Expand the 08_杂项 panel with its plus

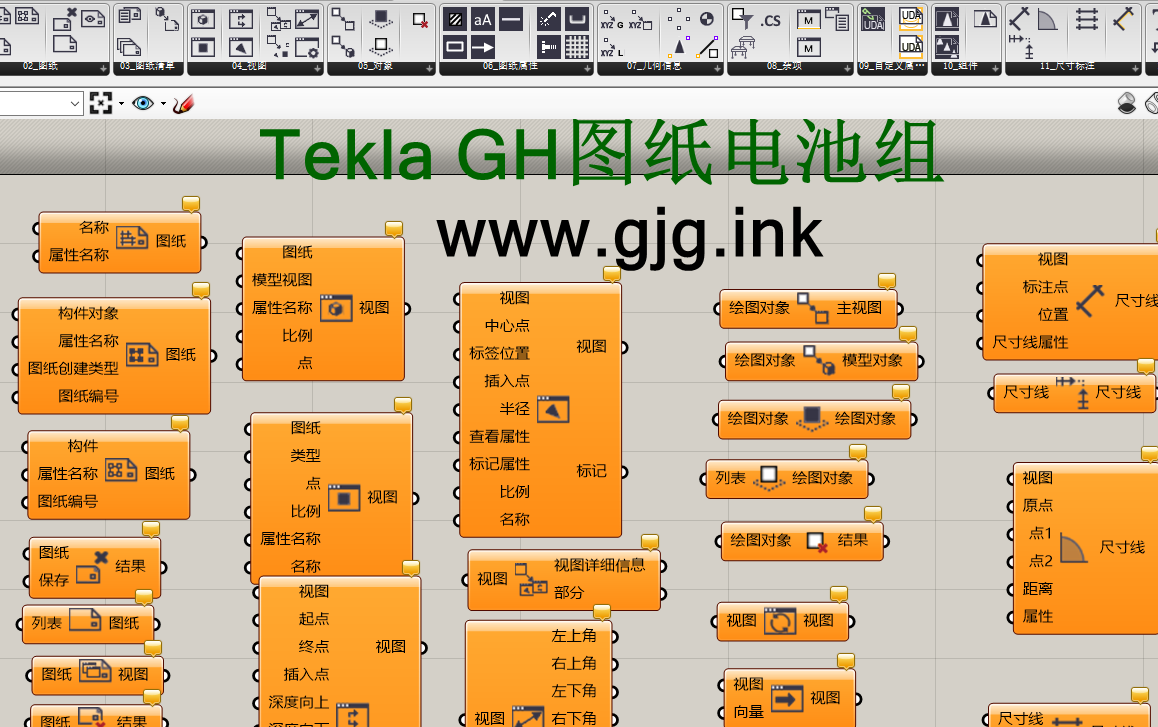click(x=847, y=69)
